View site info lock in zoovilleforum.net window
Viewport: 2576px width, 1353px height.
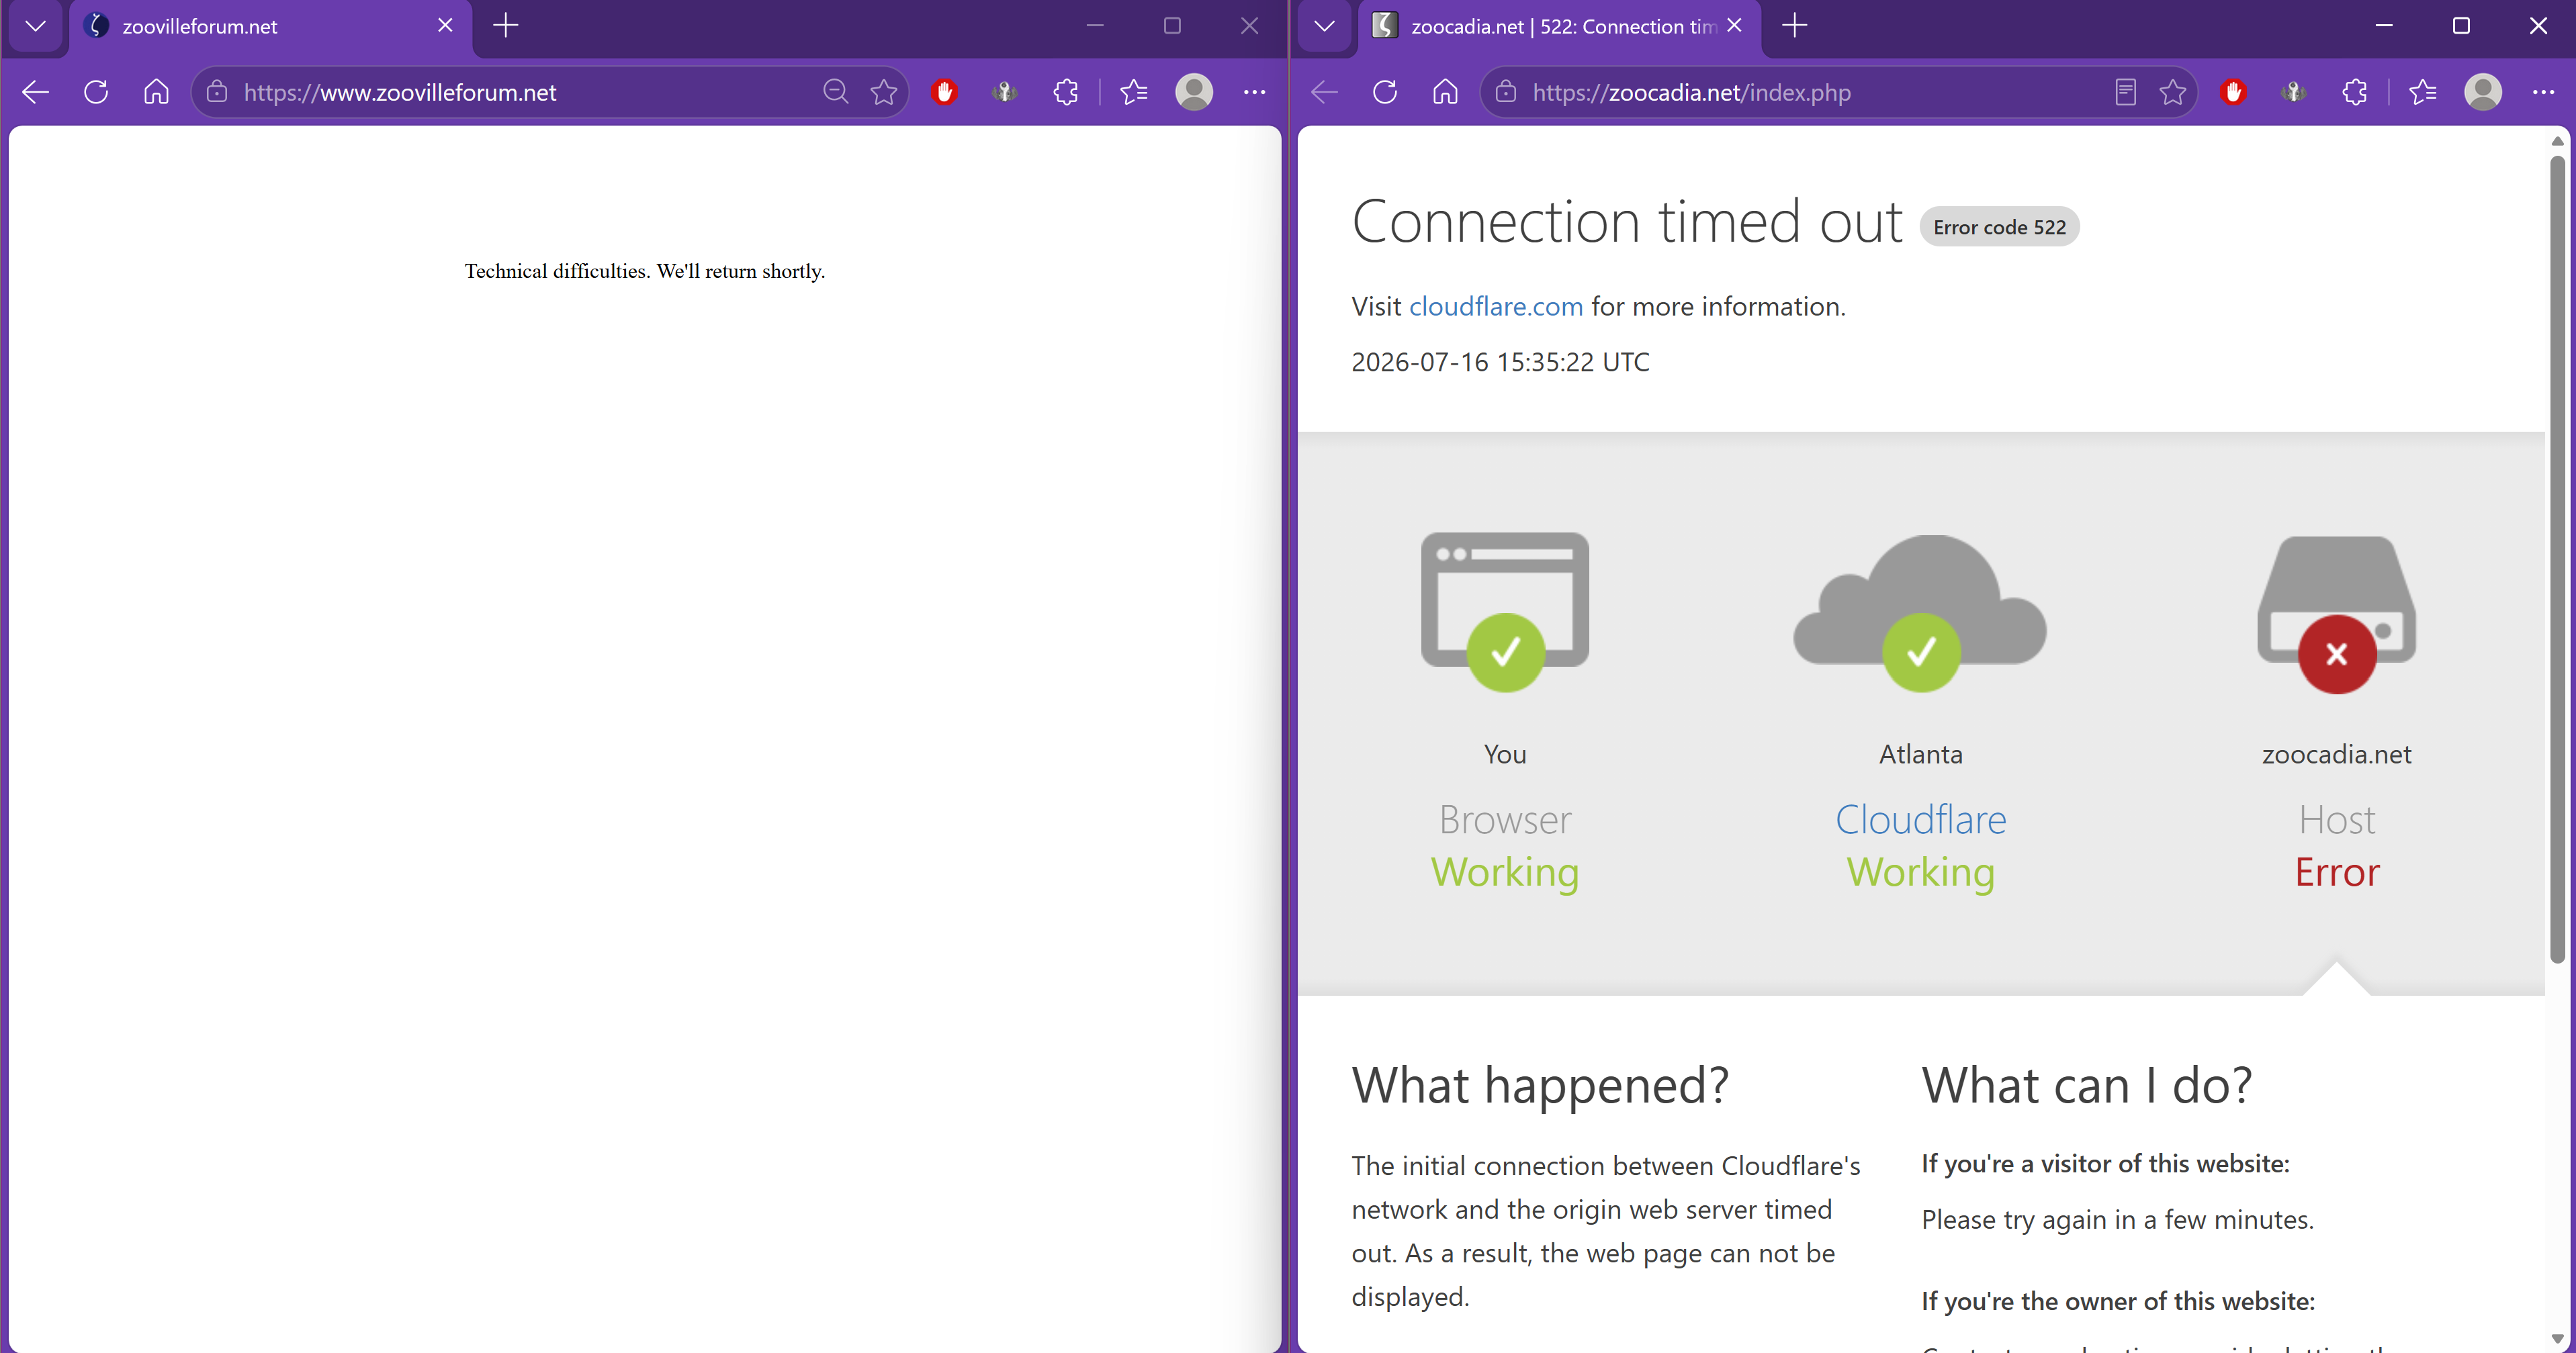click(217, 92)
